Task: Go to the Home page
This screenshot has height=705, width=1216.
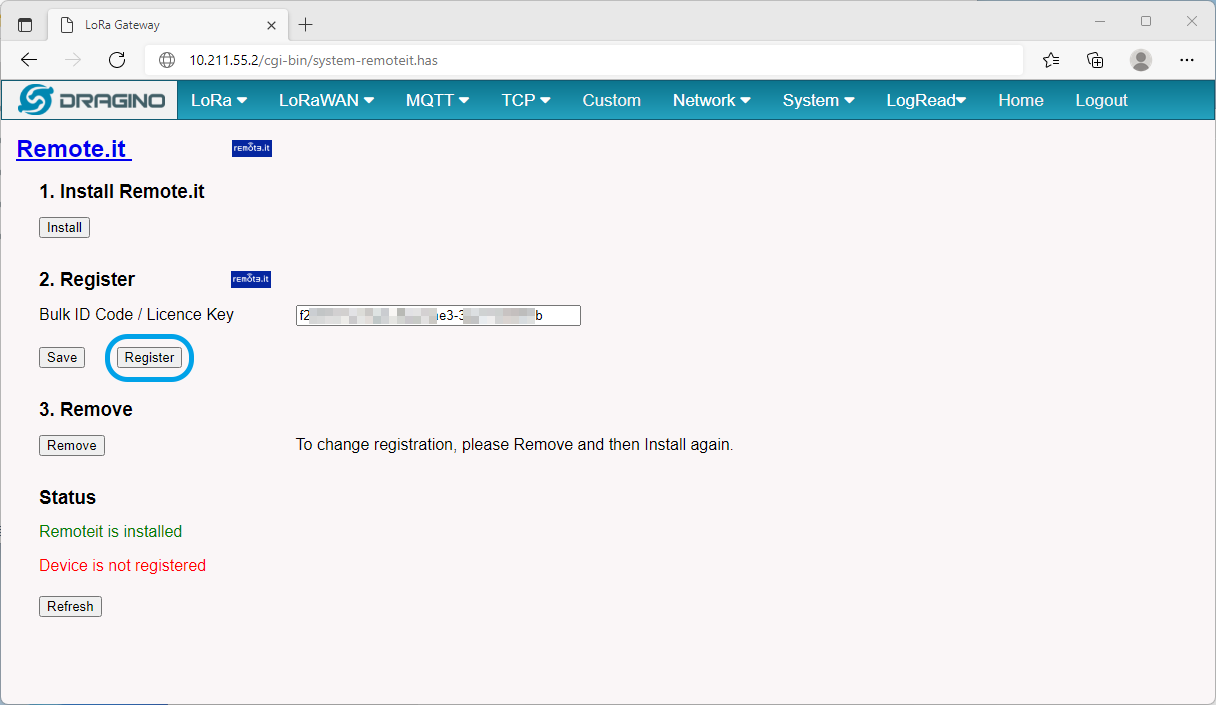Action: [x=1020, y=100]
